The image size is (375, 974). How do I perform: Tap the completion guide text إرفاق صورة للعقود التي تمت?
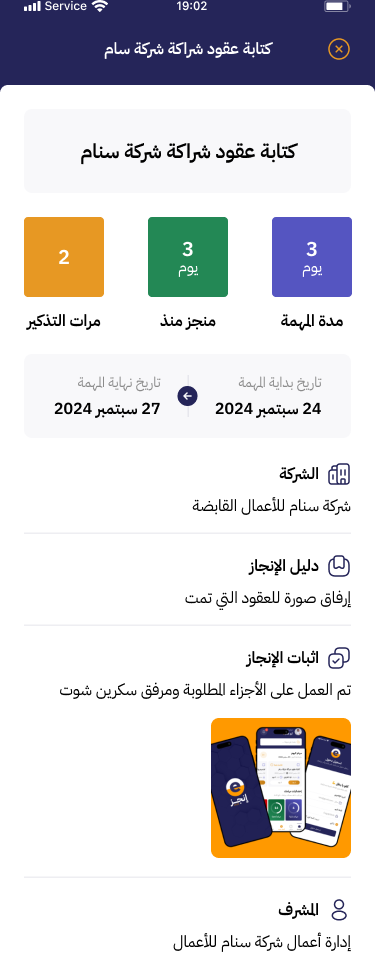click(268, 598)
